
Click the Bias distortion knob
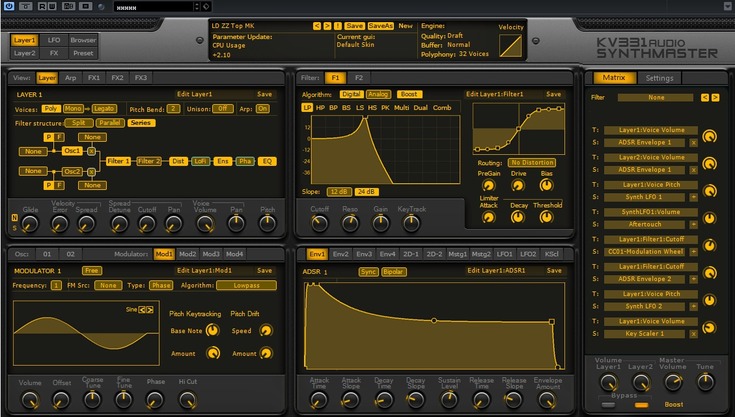tap(546, 186)
